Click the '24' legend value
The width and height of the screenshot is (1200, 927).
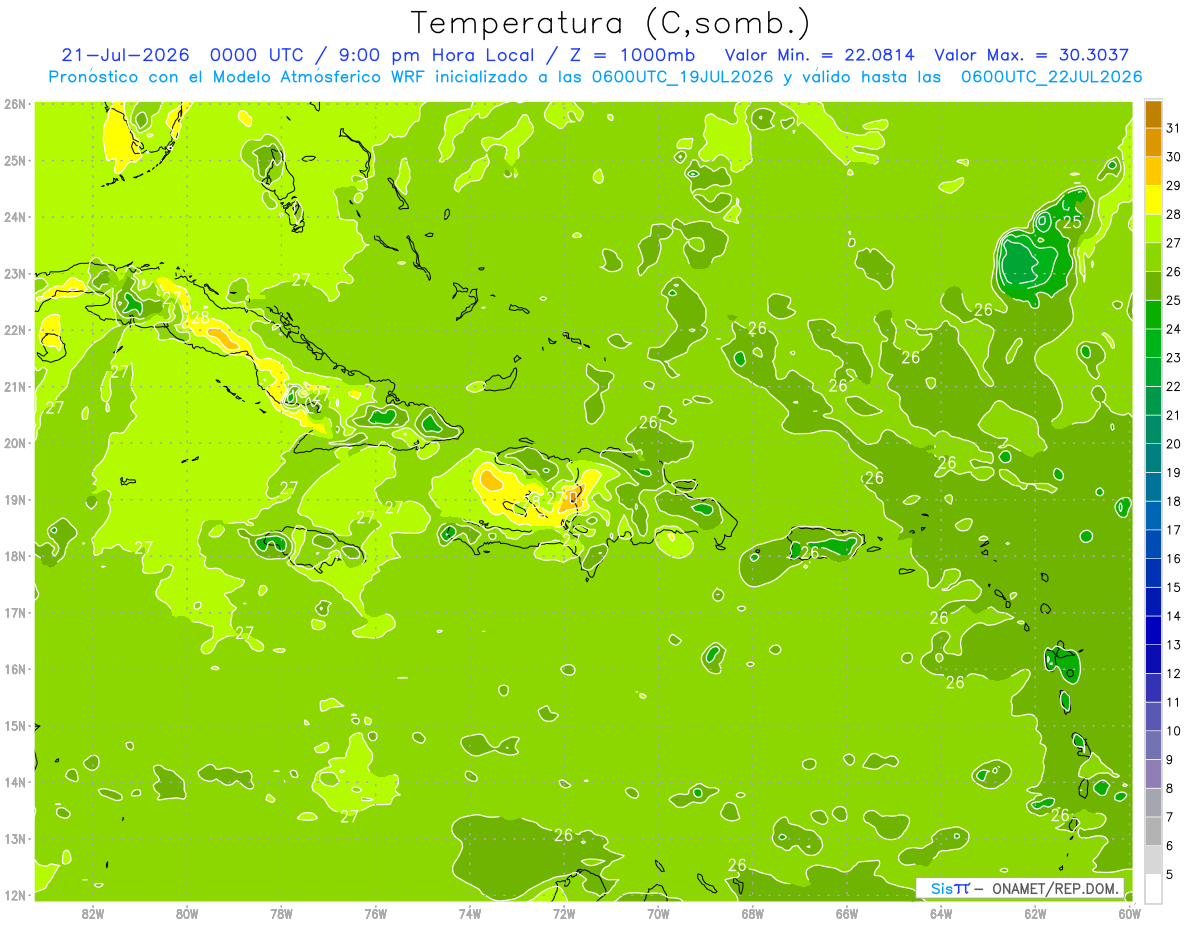[1174, 328]
